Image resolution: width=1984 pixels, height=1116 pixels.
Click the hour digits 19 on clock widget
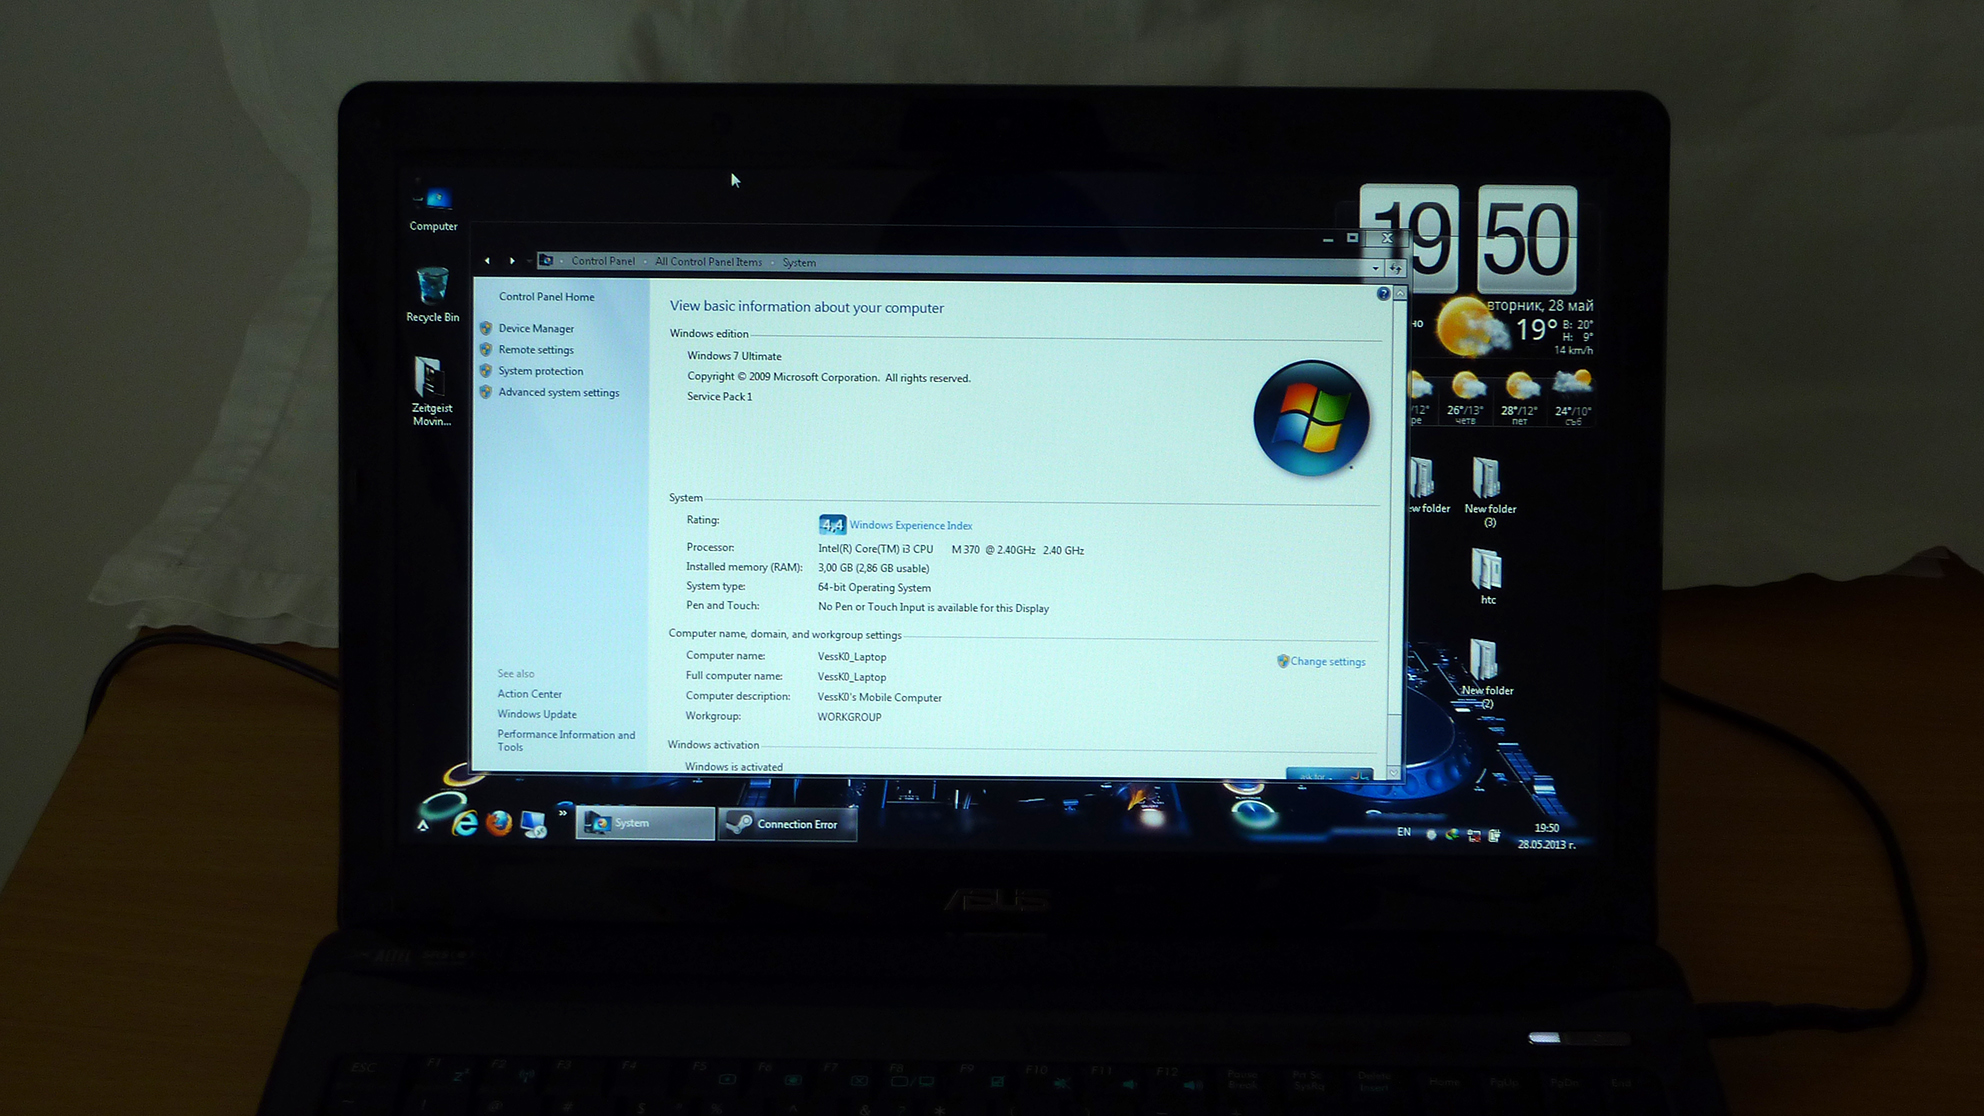click(1409, 239)
